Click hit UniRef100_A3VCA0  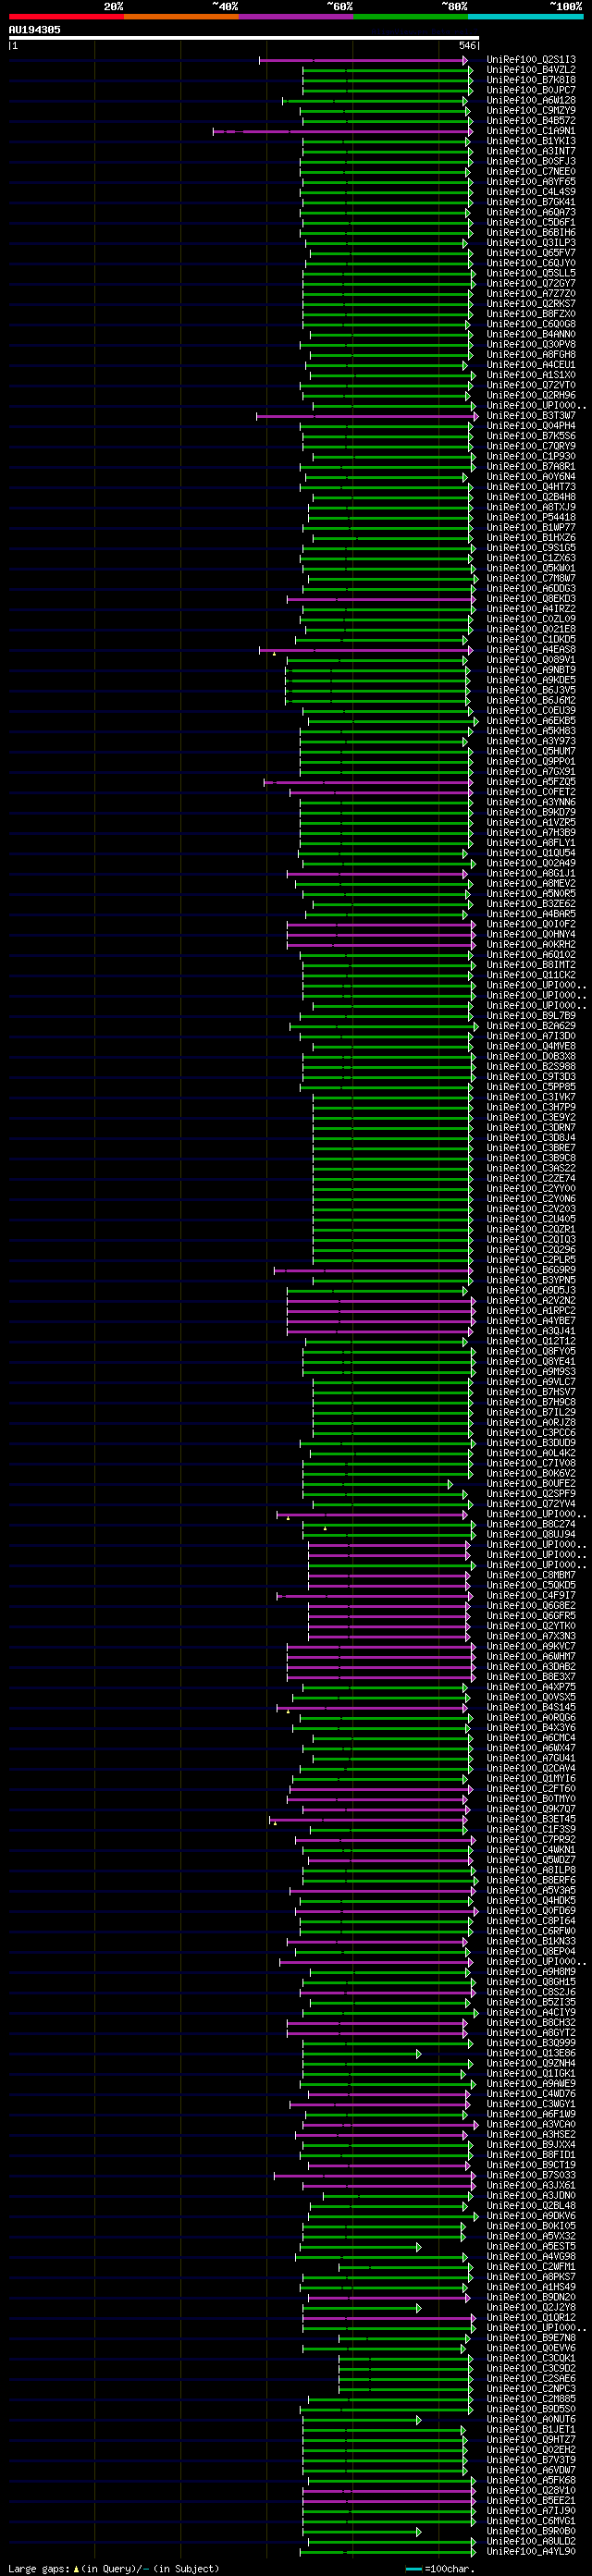point(531,2125)
